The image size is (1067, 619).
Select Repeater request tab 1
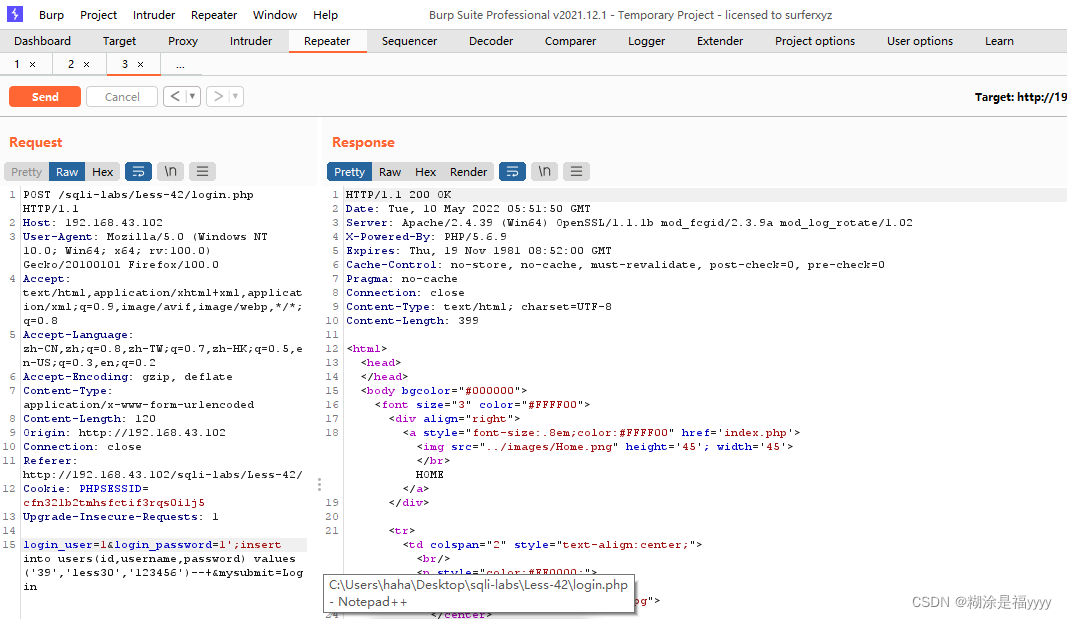coord(17,64)
